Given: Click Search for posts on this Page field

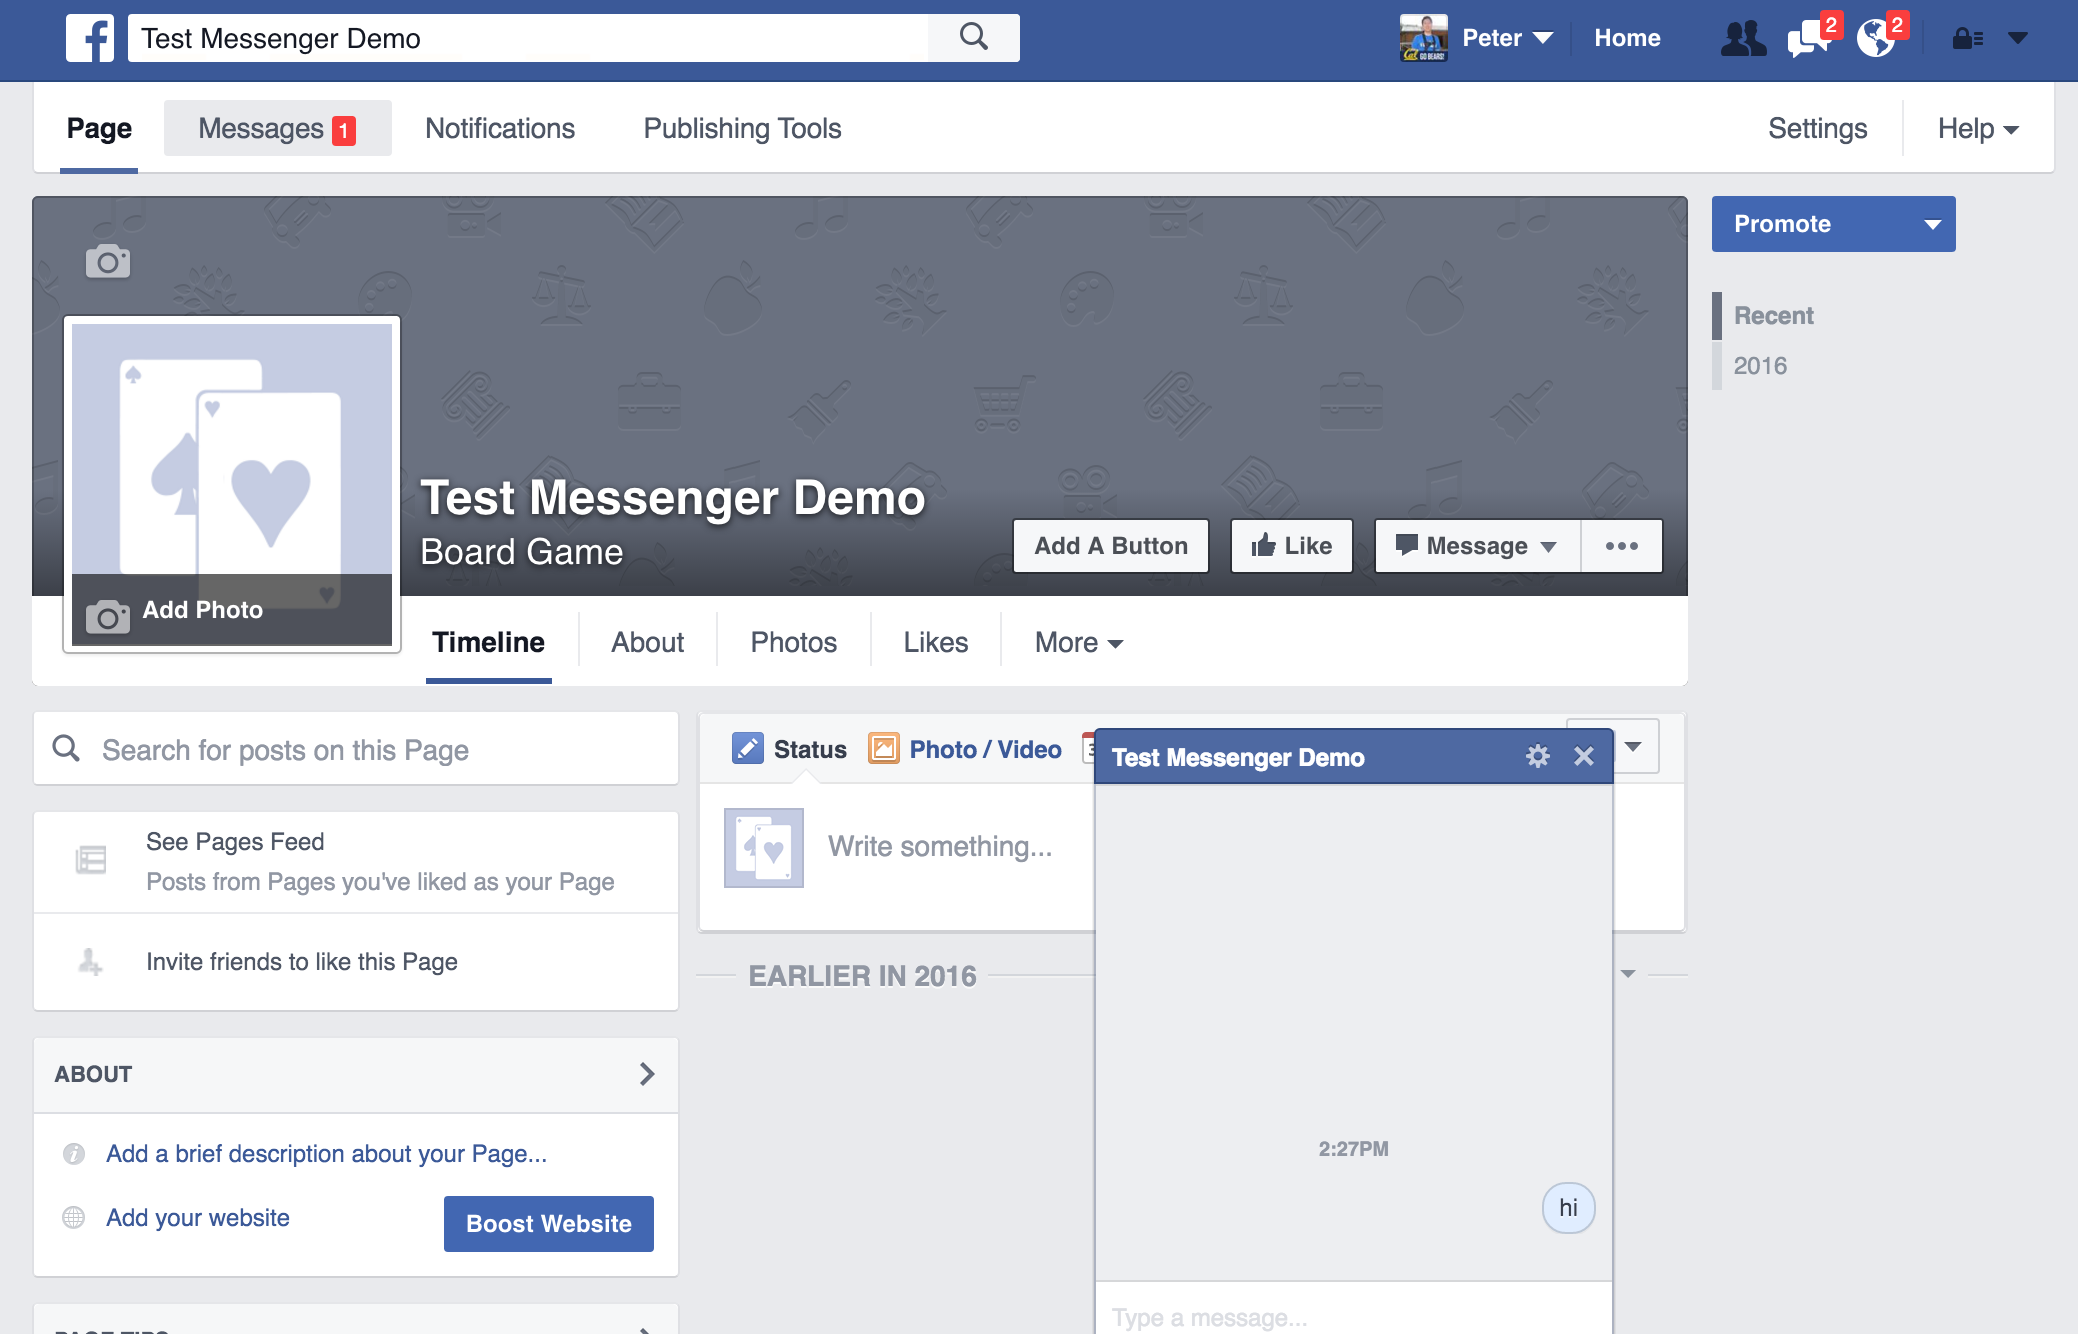Looking at the screenshot, I should click(x=356, y=749).
